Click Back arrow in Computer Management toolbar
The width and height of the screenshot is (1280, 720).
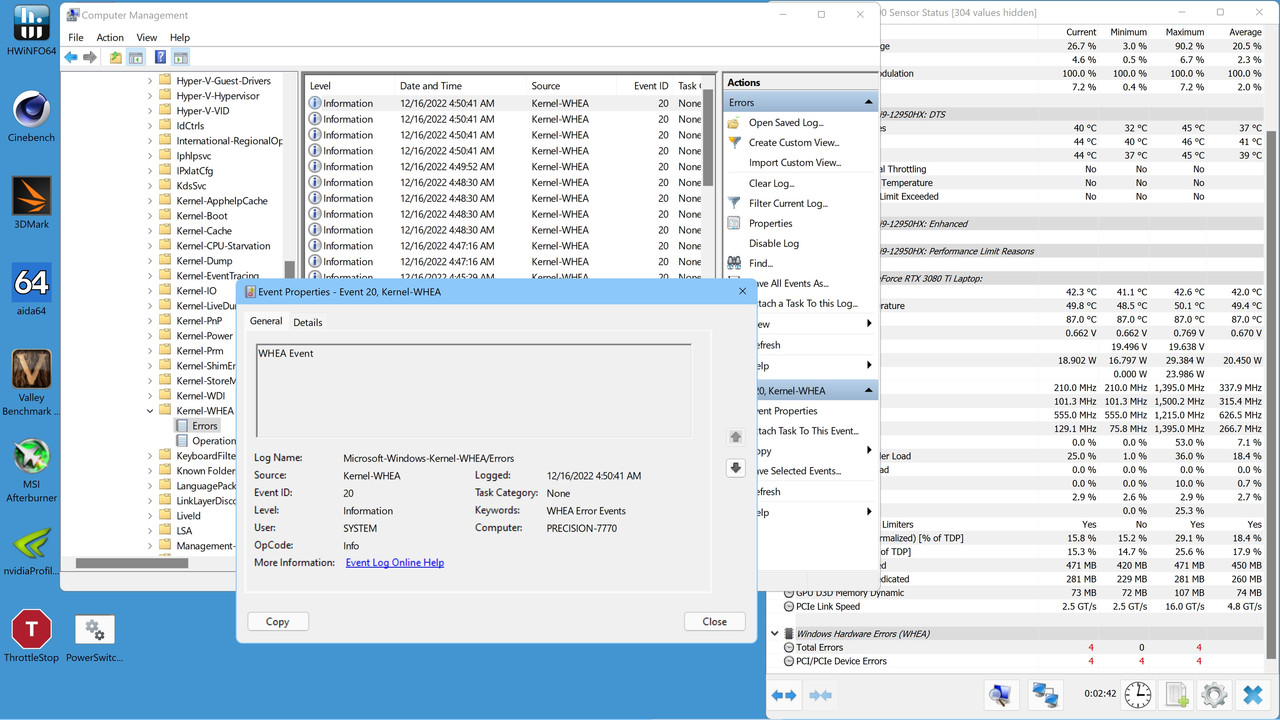pyautogui.click(x=71, y=58)
